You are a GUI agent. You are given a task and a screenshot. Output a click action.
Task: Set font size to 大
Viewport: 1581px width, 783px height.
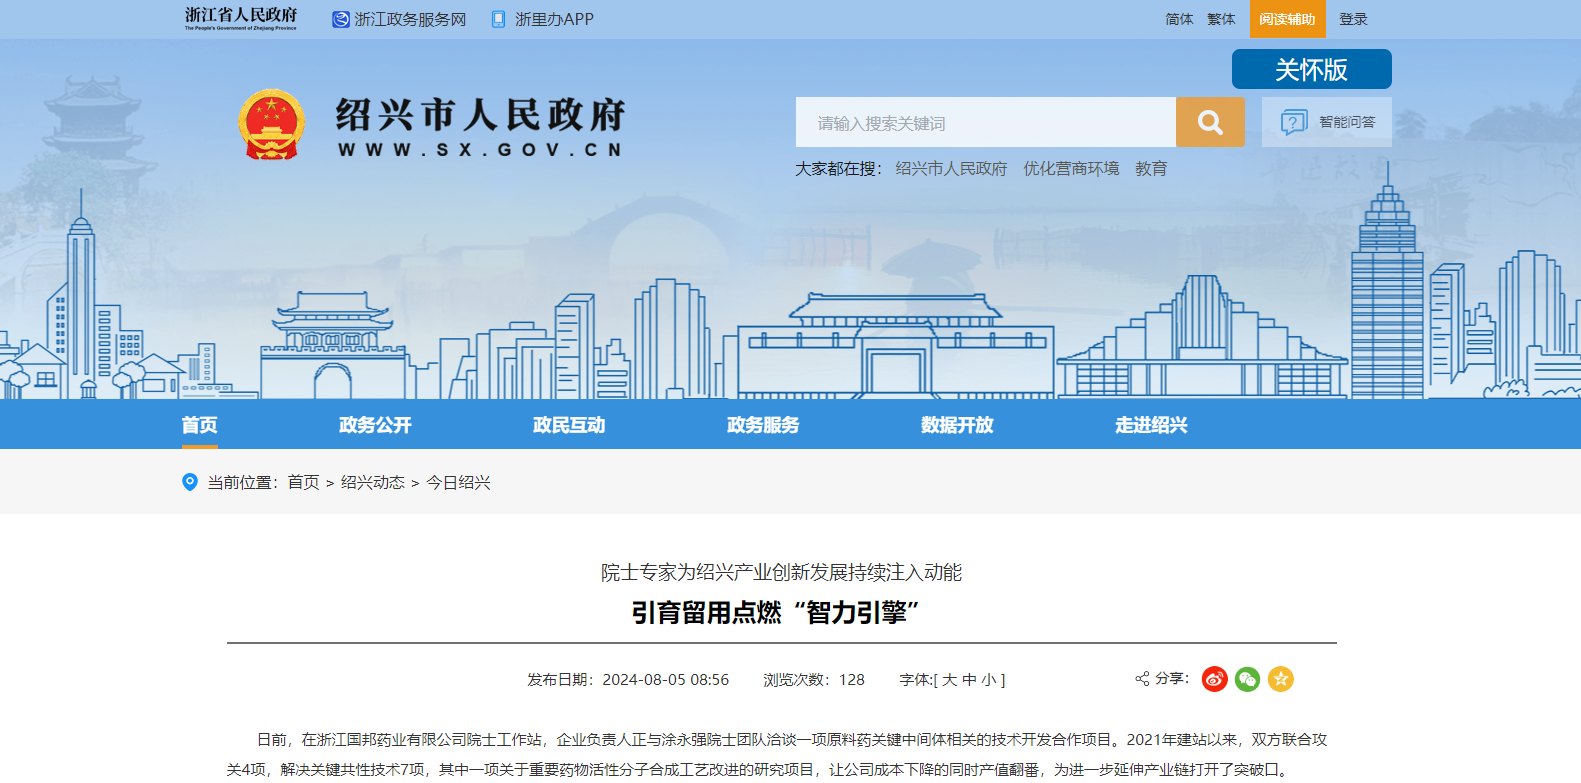(x=949, y=680)
